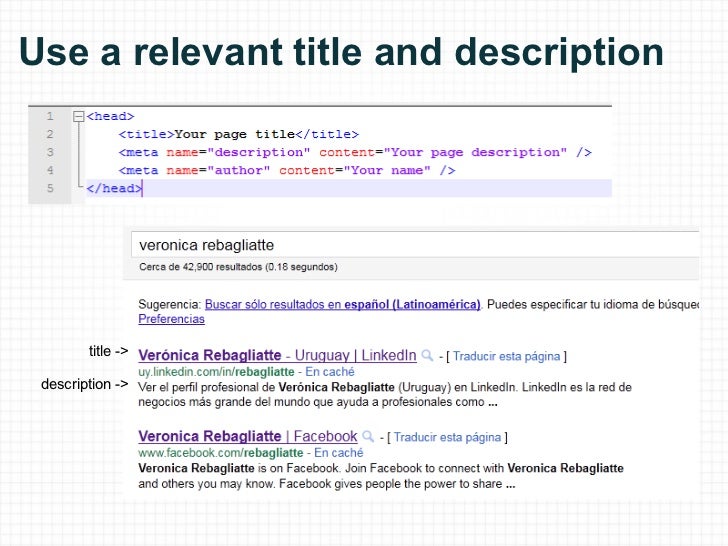Click the 'Your name' string in code

tap(387, 170)
